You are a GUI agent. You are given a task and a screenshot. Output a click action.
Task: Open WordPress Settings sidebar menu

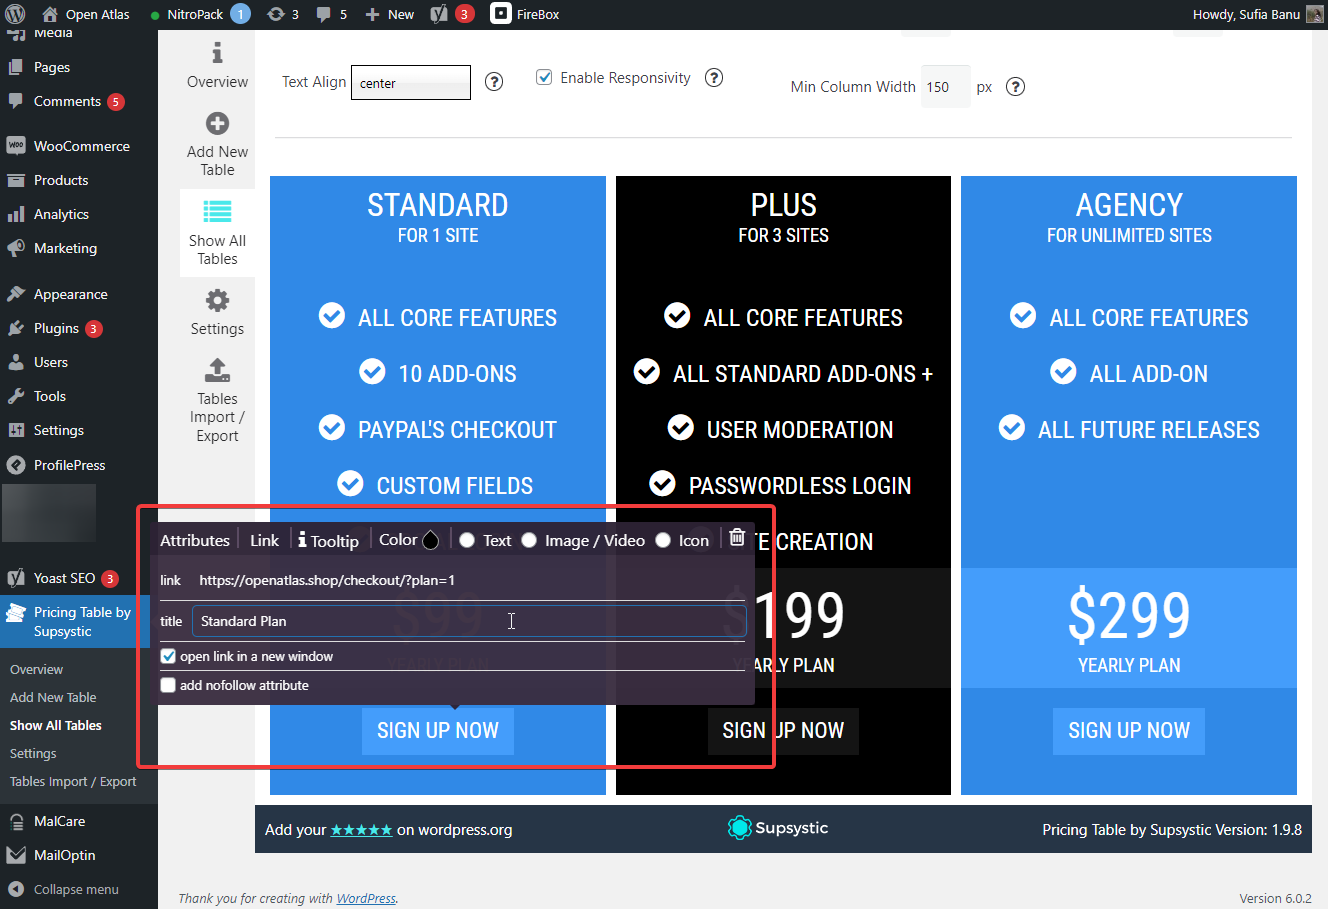click(59, 430)
